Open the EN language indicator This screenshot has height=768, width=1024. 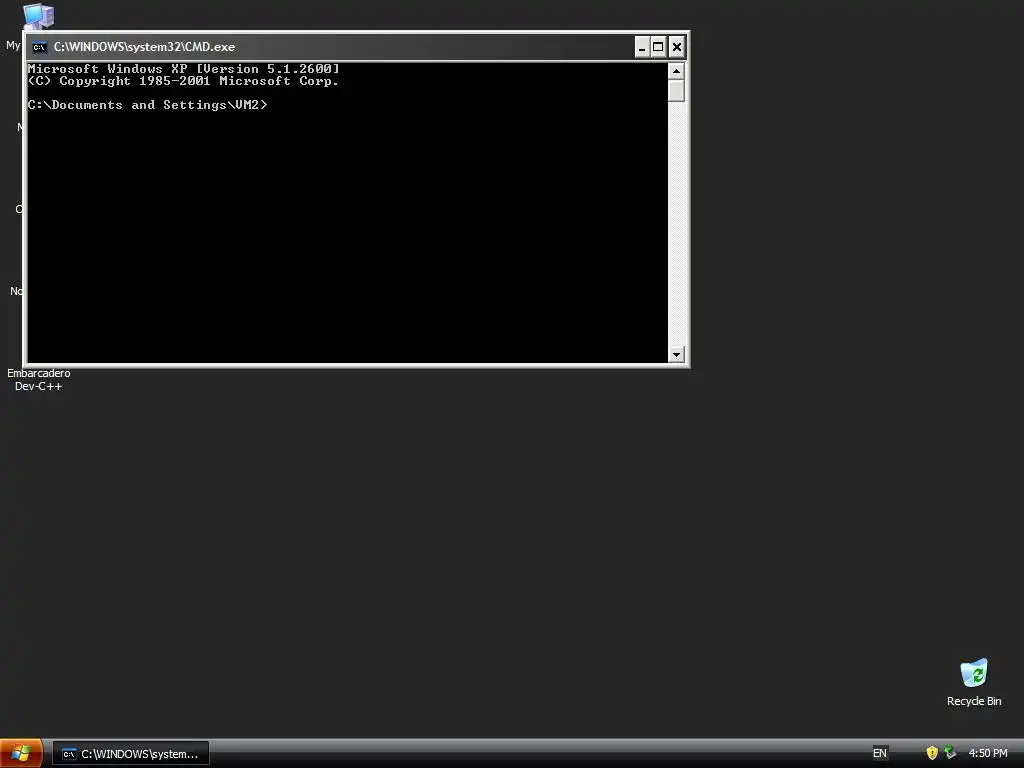(x=880, y=753)
